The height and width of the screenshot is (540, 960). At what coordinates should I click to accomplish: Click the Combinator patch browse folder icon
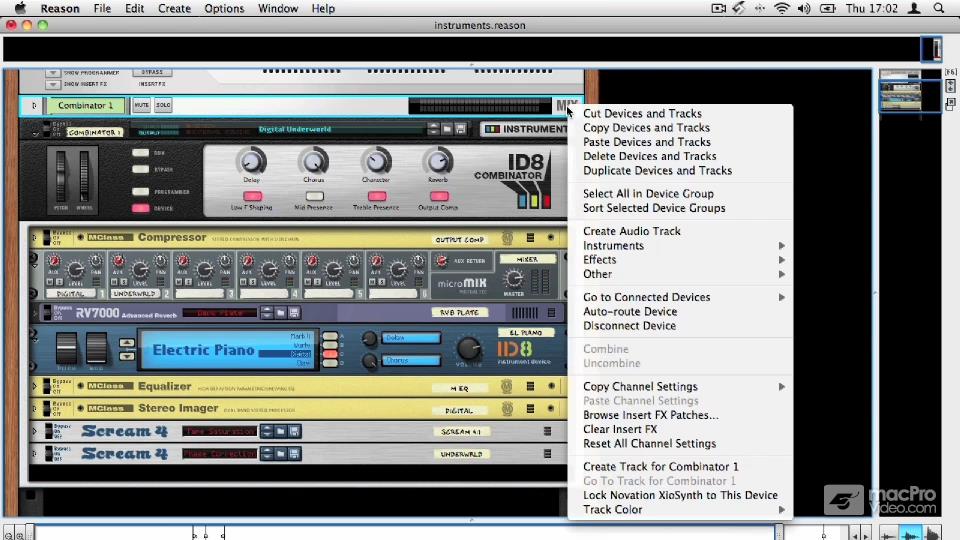tap(447, 129)
